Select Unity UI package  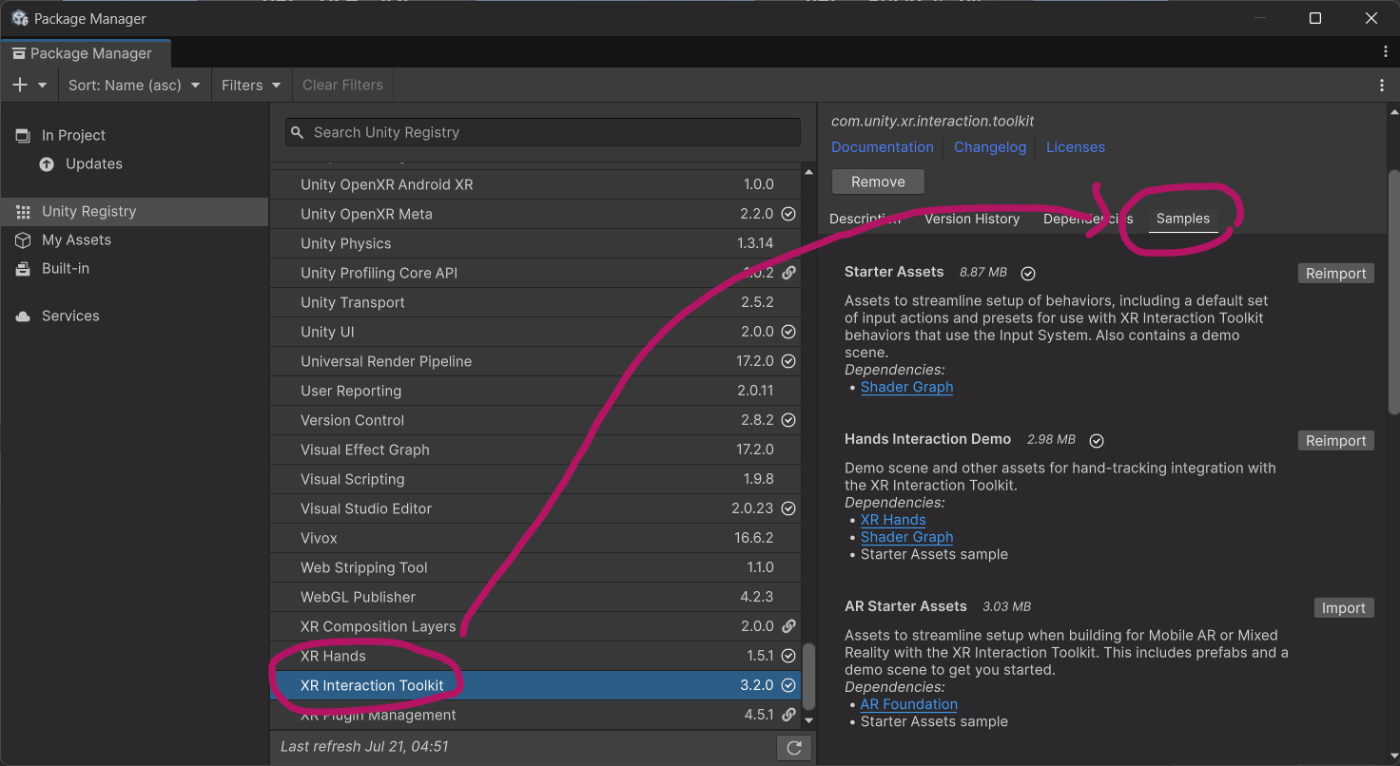[x=536, y=332]
